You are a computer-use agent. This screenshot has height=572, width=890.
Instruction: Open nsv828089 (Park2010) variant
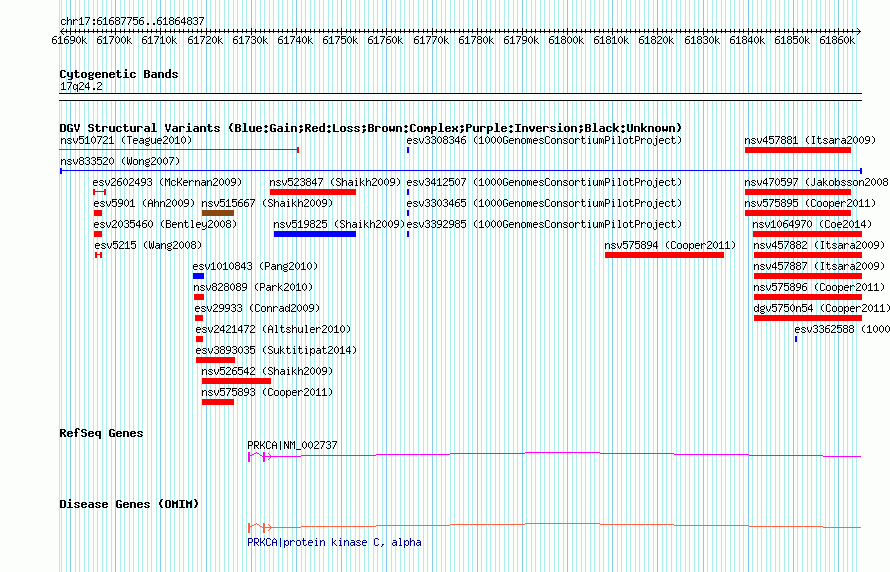pyautogui.click(x=253, y=287)
